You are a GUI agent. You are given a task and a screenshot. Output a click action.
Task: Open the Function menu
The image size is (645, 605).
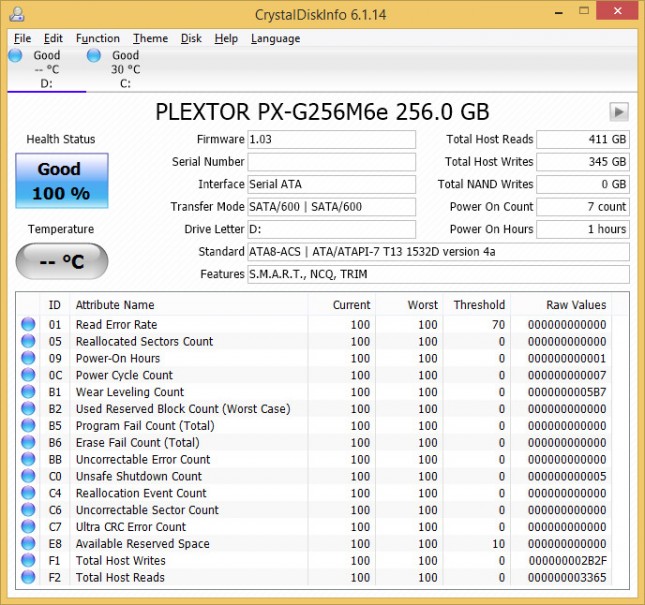pyautogui.click(x=97, y=39)
